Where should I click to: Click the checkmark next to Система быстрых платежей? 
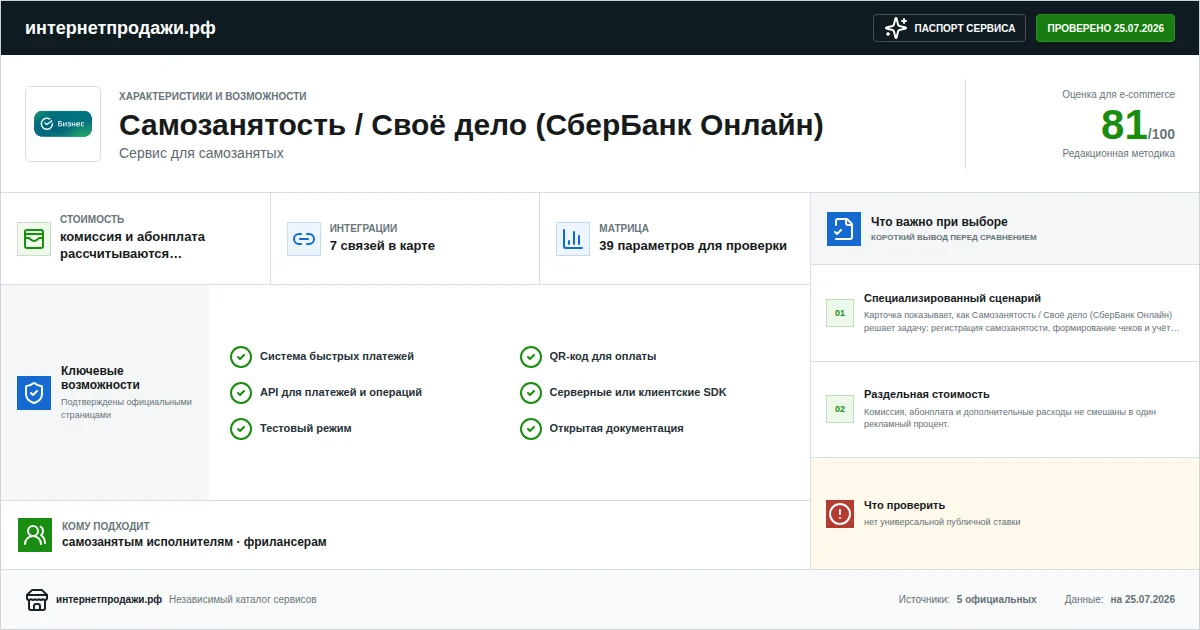241,357
